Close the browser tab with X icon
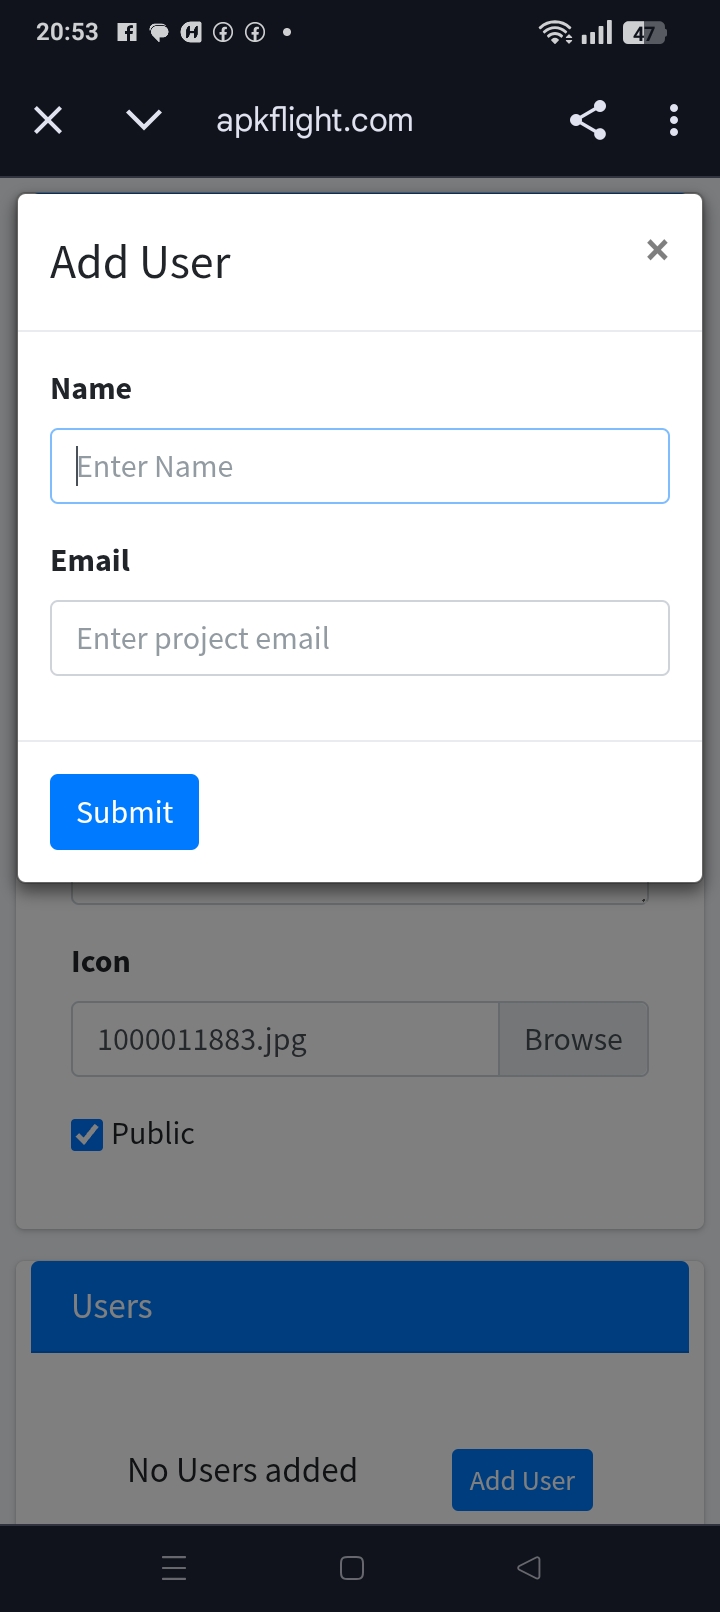 [48, 121]
